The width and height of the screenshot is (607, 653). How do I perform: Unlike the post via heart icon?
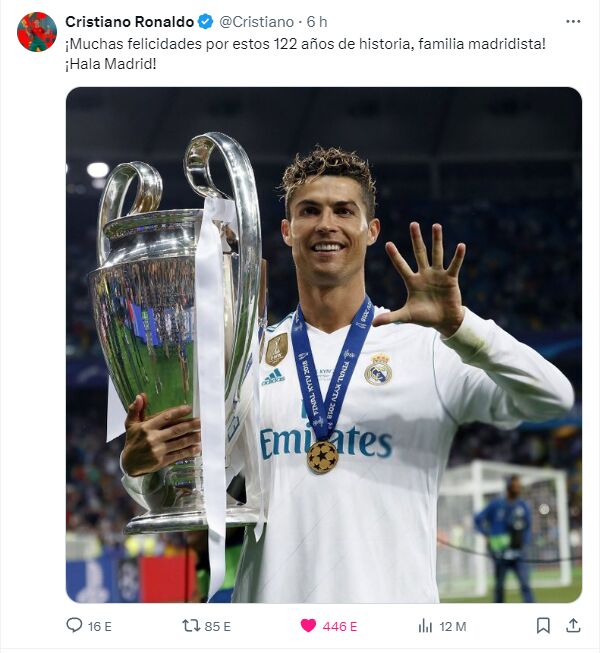[308, 626]
